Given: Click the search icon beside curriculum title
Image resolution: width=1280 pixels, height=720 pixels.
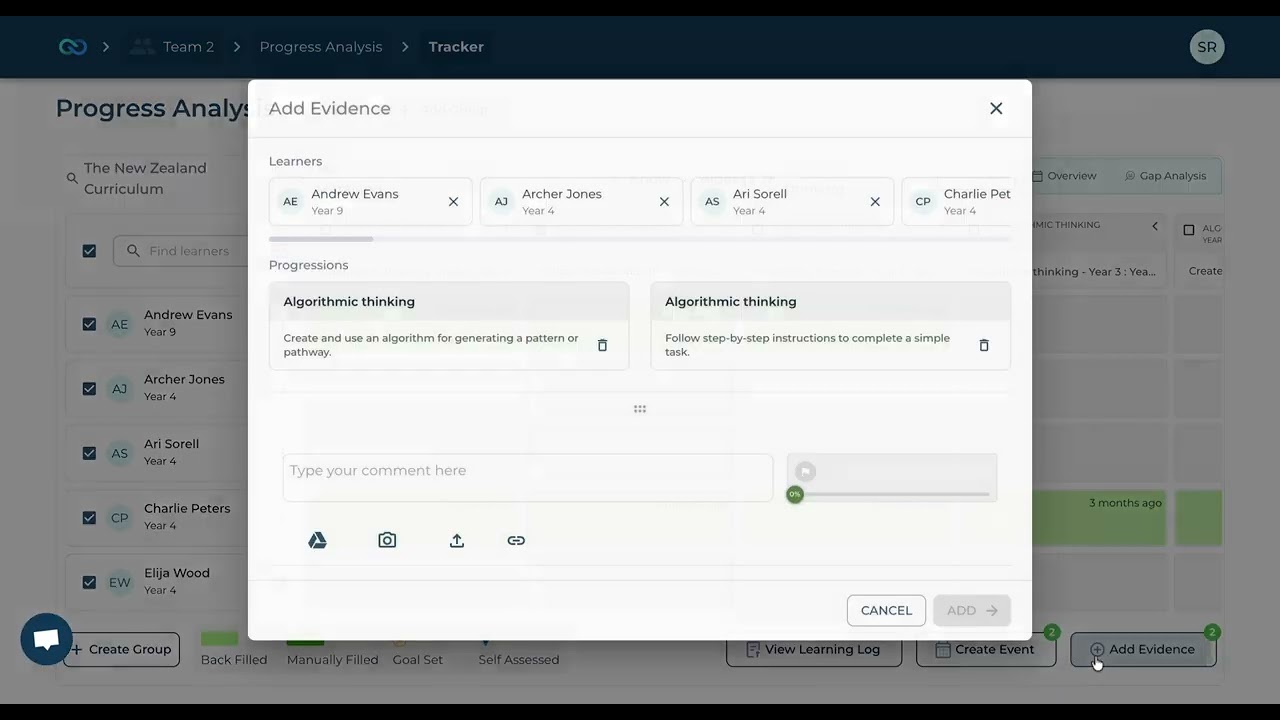Looking at the screenshot, I should click(x=72, y=178).
